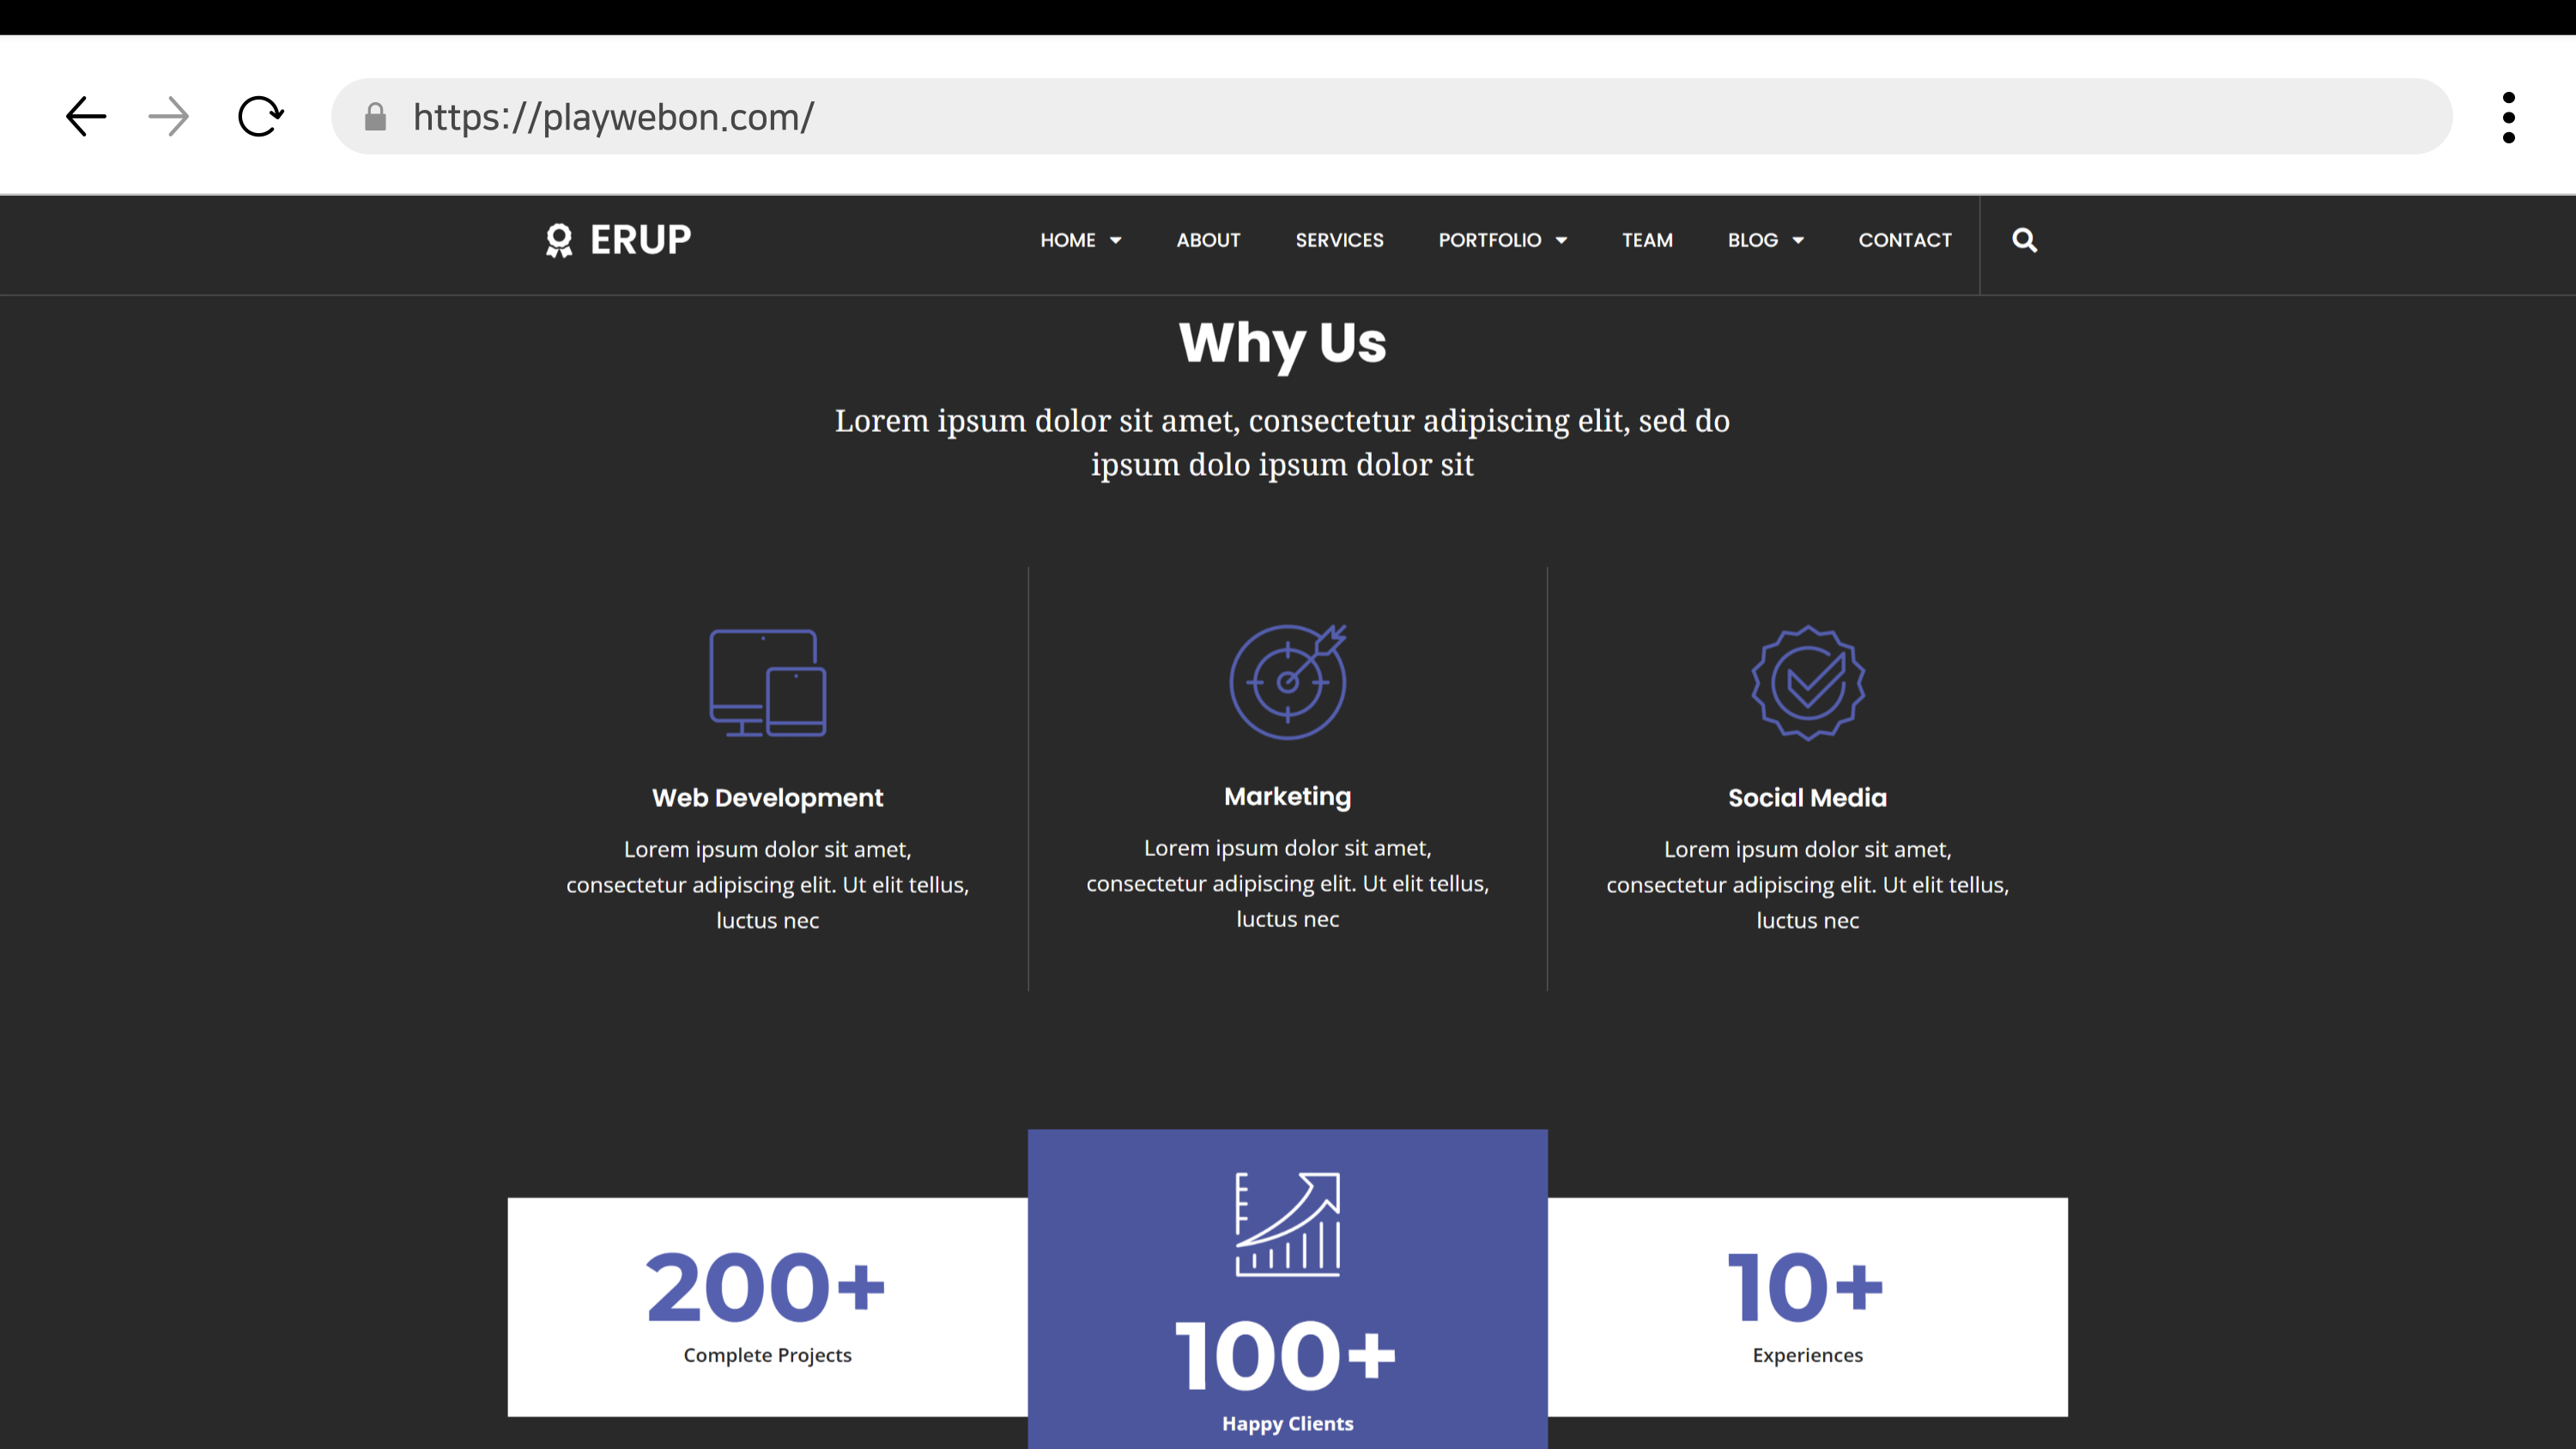The height and width of the screenshot is (1449, 2576).
Task: Go to the CONTACT page
Action: pyautogui.click(x=1904, y=240)
